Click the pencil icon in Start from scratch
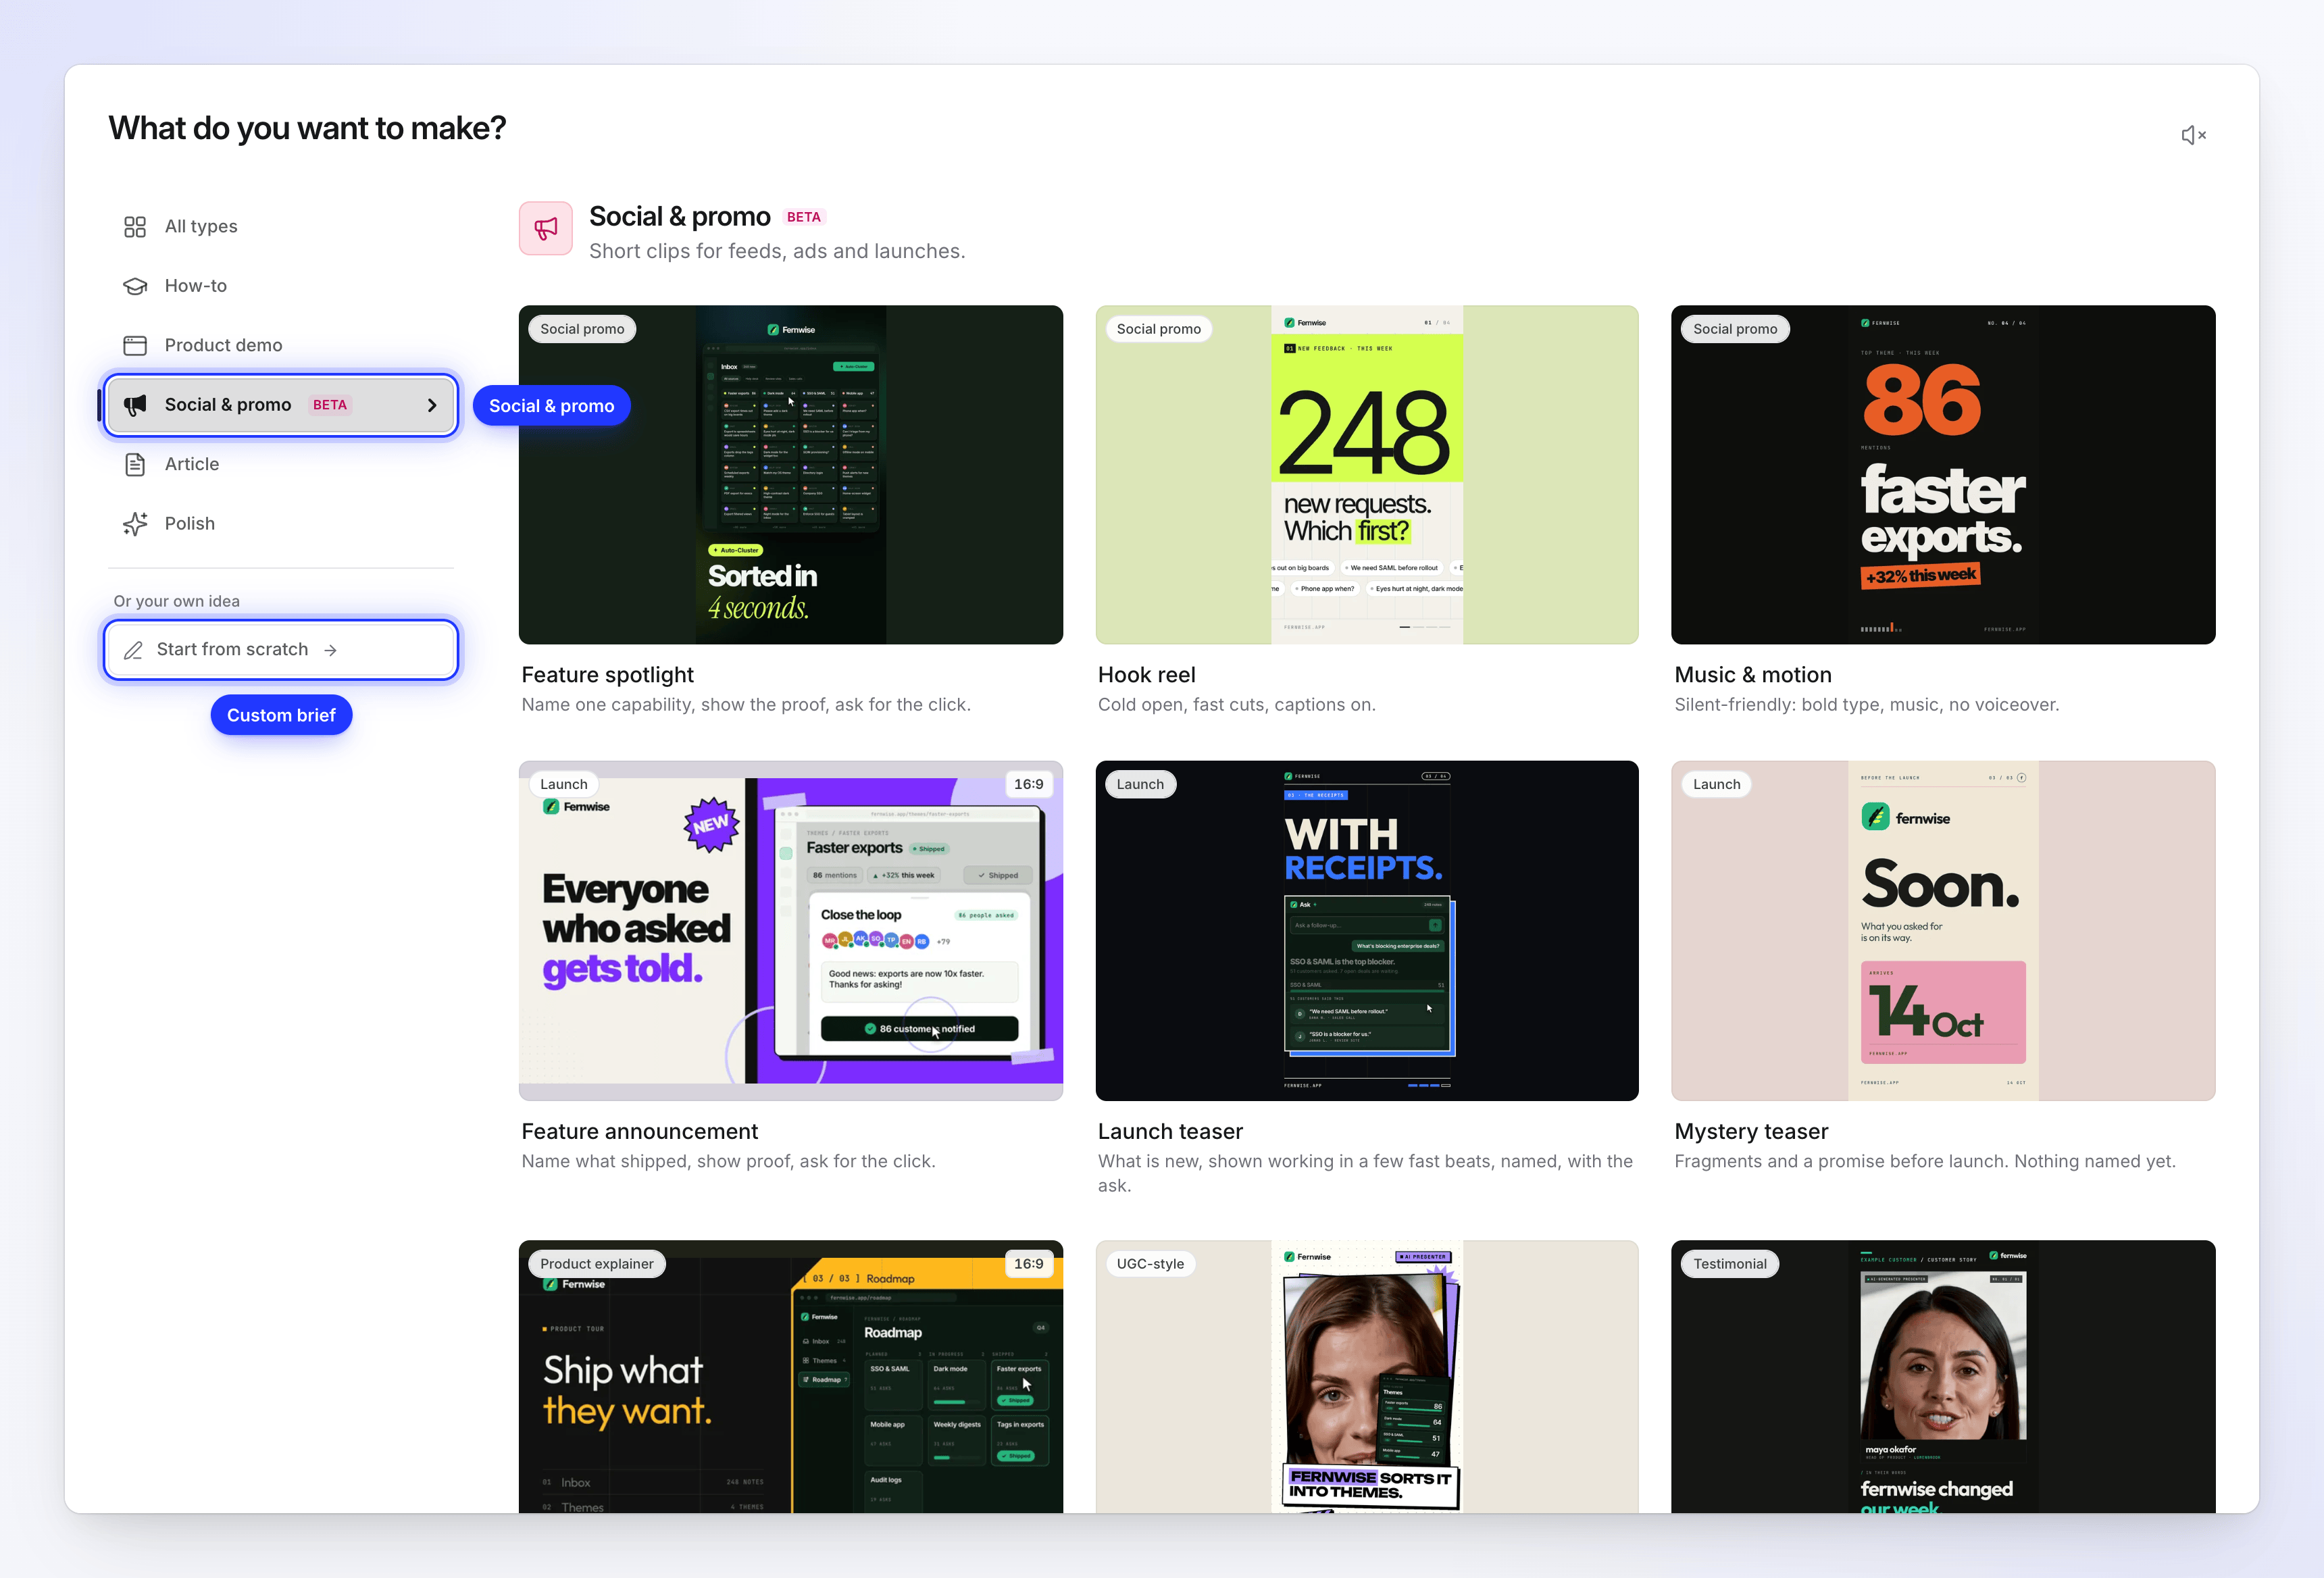 tap(133, 650)
